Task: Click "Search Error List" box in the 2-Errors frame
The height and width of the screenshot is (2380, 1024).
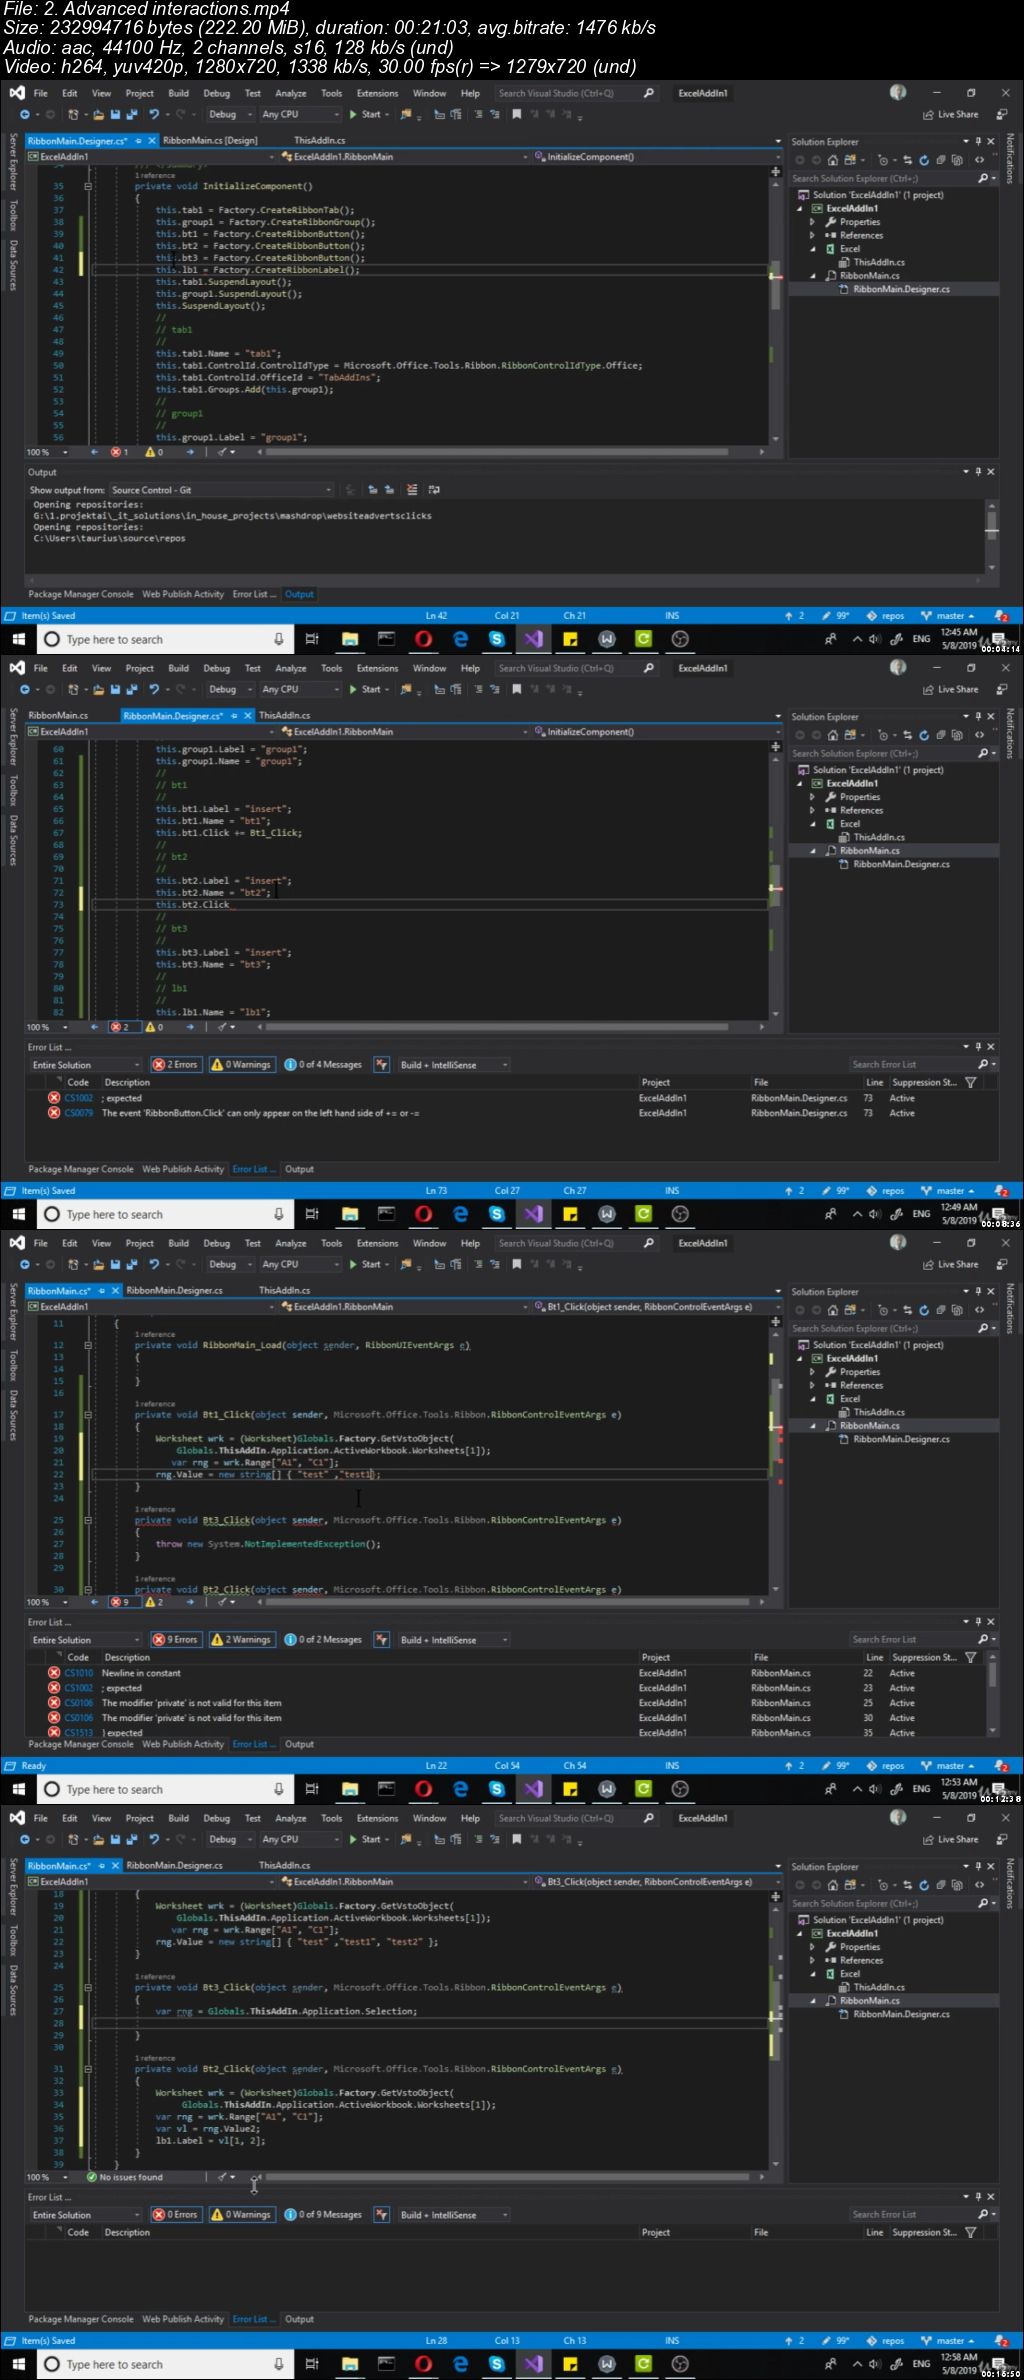Action: 914,1065
